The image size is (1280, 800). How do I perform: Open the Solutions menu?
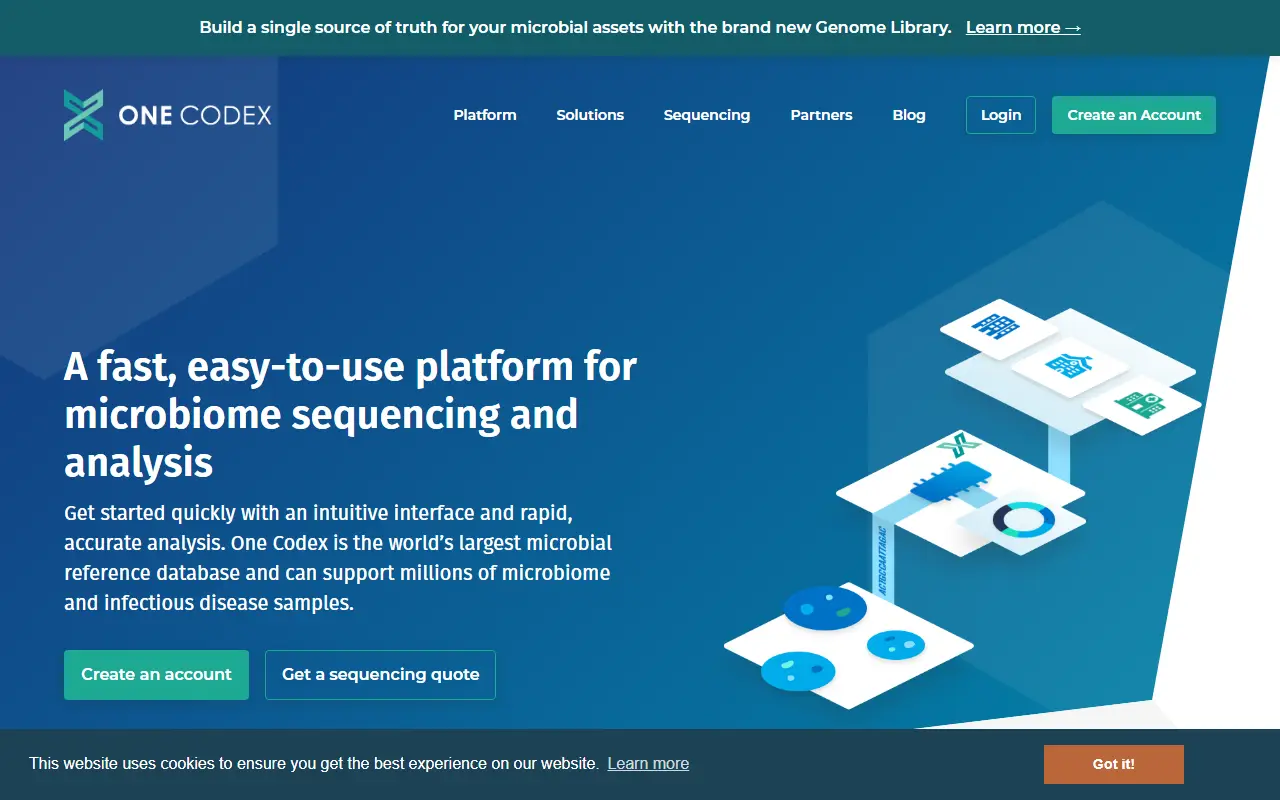click(x=590, y=115)
